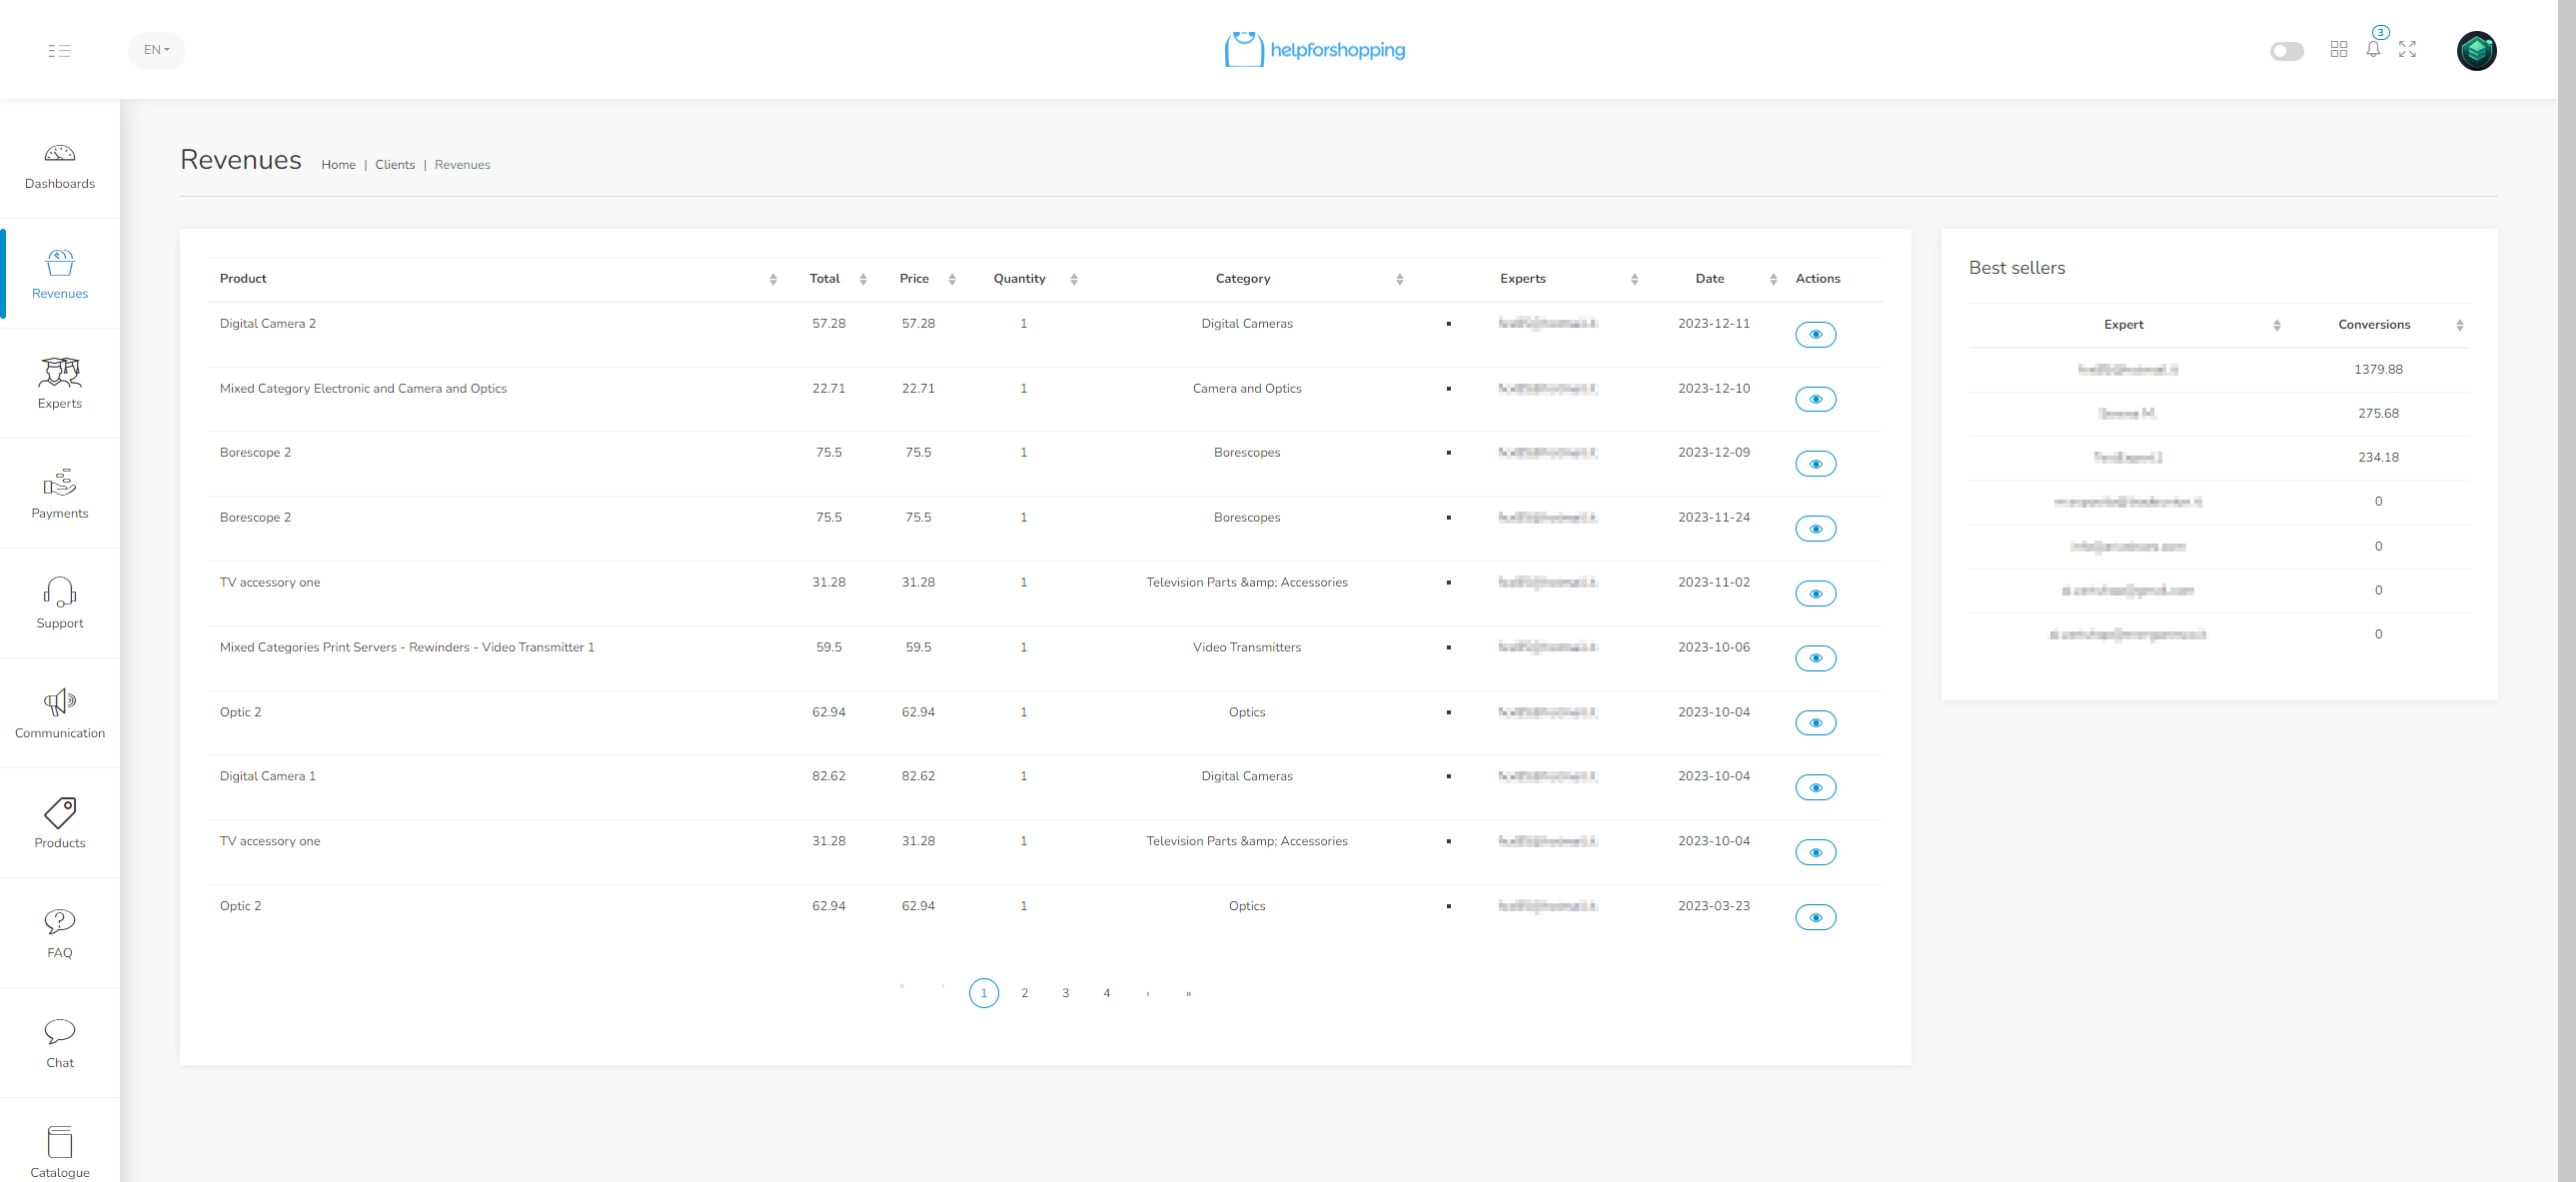The width and height of the screenshot is (2576, 1182).
Task: Open the notifications bell
Action: (x=2373, y=49)
